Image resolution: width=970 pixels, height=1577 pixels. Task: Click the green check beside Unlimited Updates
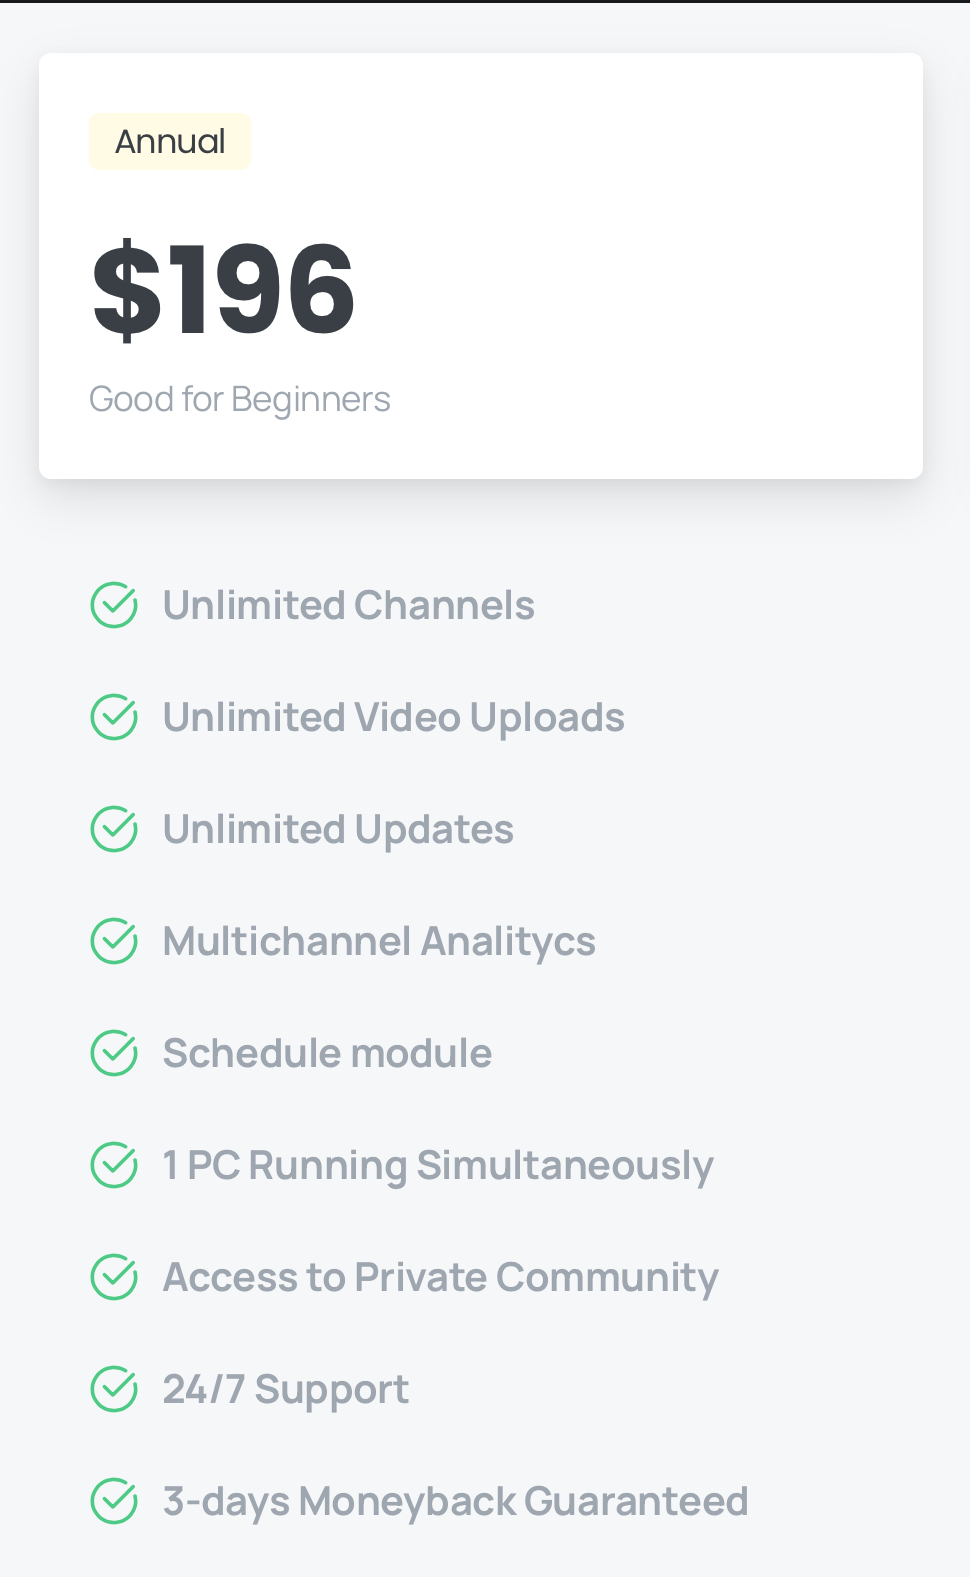tap(114, 829)
